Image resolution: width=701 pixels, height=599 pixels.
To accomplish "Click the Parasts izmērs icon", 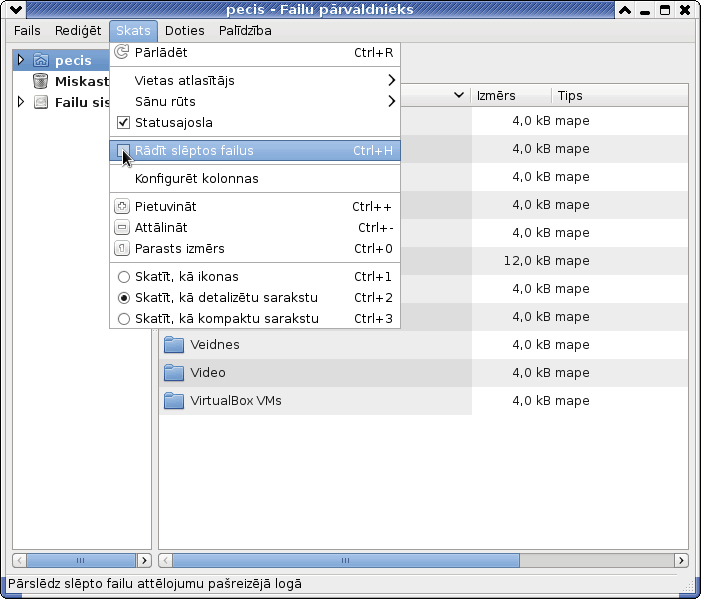I will click(x=122, y=249).
